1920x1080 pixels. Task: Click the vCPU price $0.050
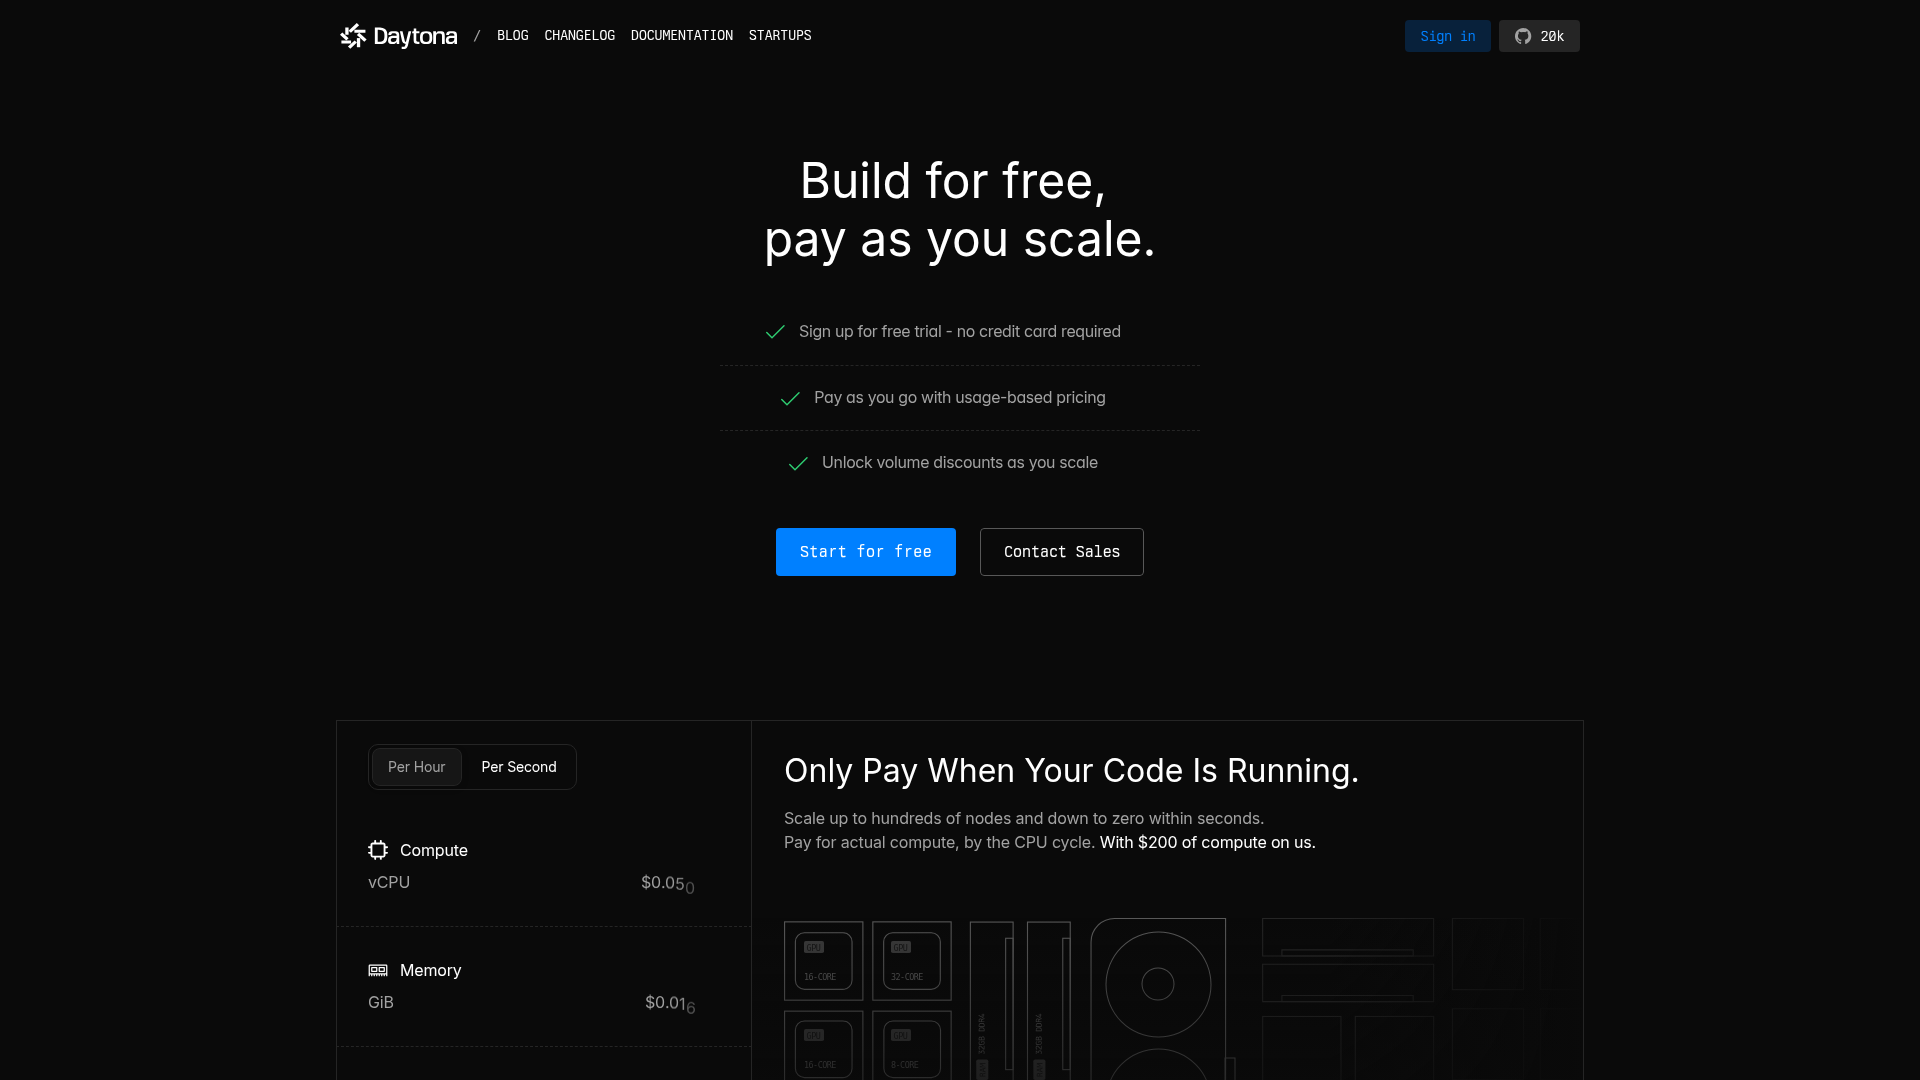coord(668,884)
